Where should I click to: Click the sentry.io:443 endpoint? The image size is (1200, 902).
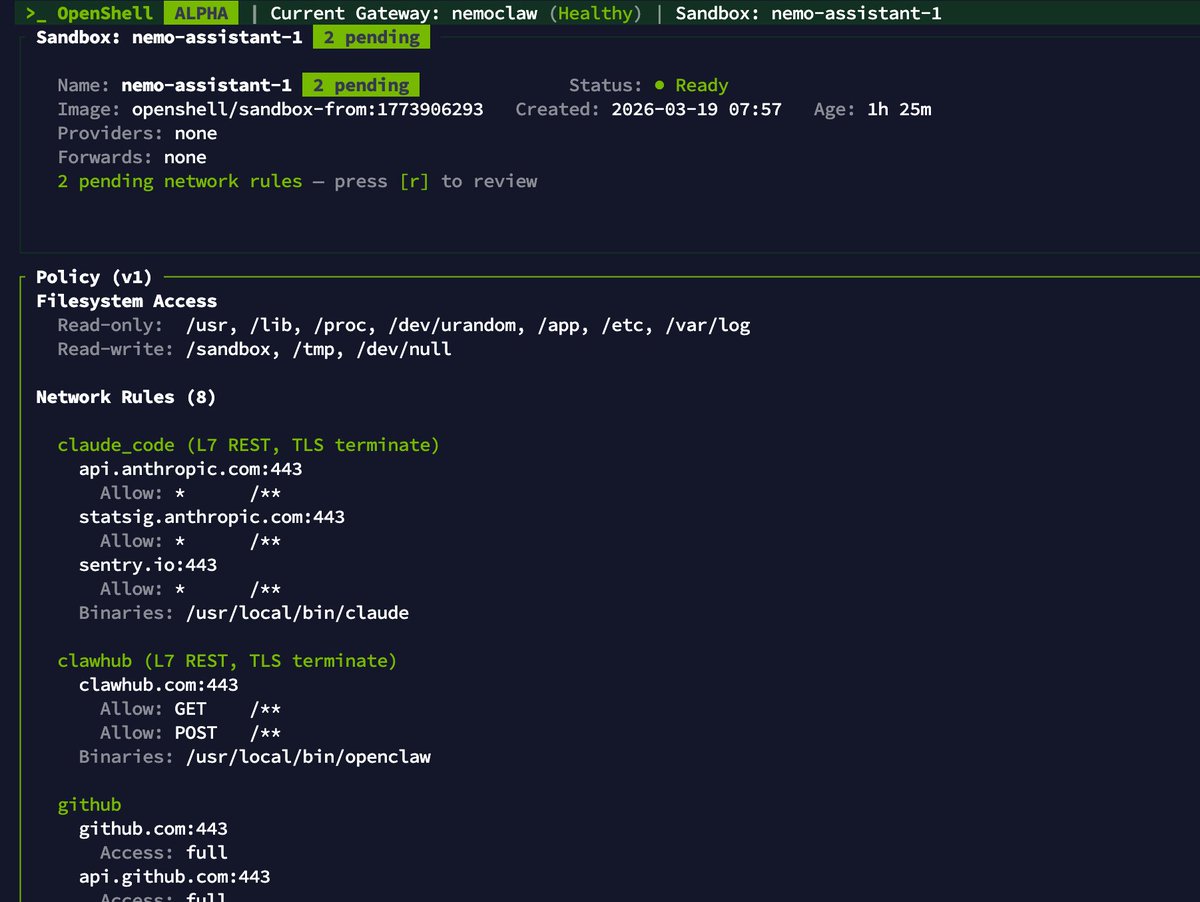point(148,565)
